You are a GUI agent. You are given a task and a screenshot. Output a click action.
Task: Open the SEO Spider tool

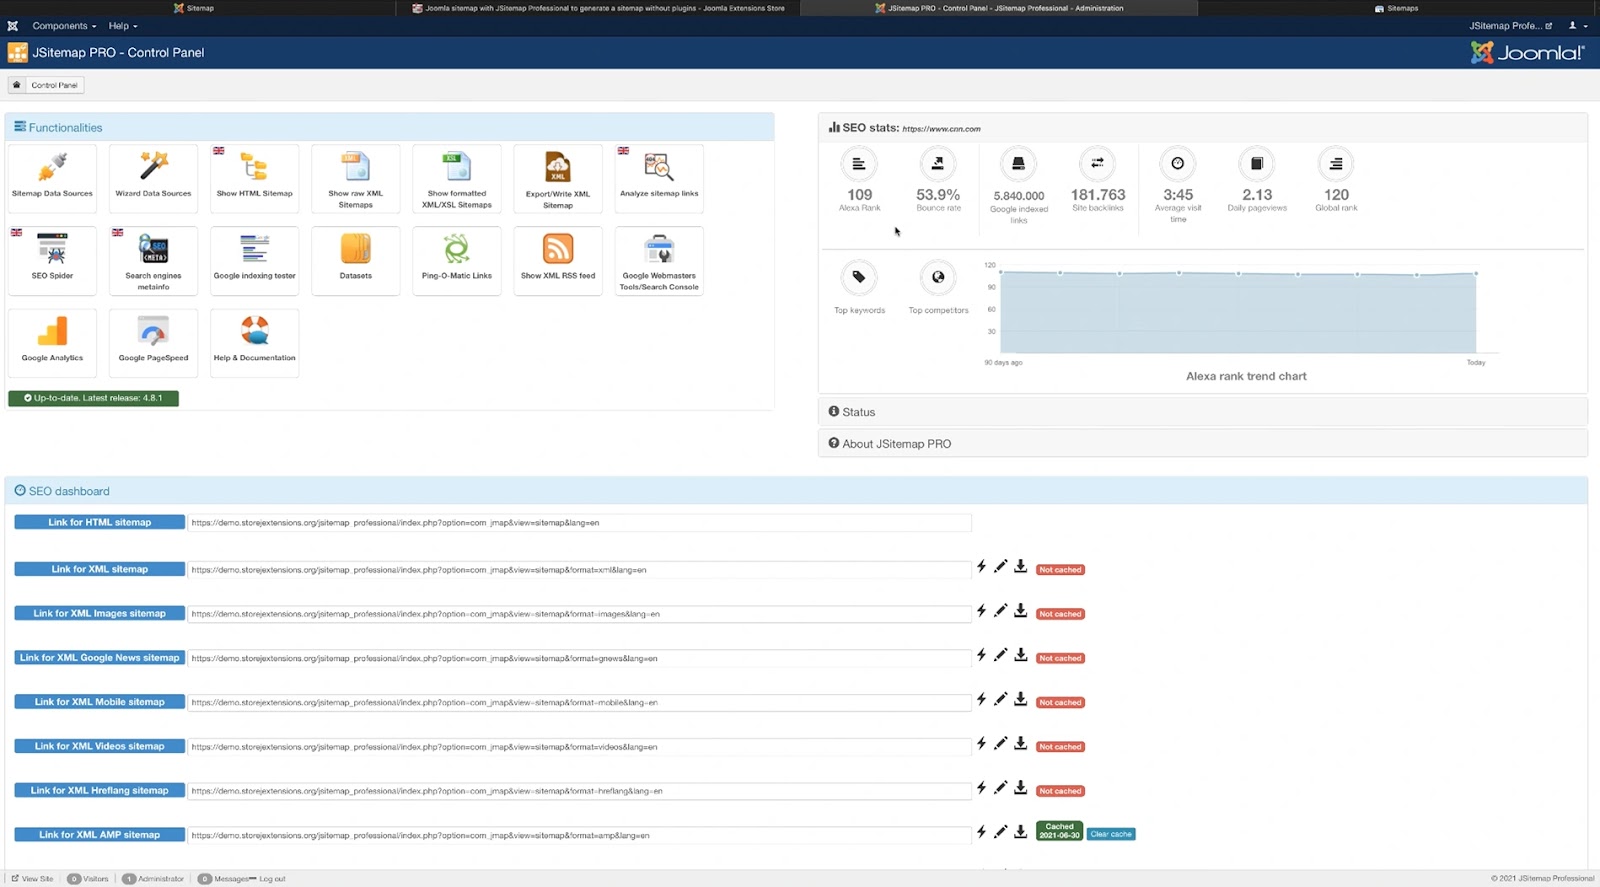(52, 258)
